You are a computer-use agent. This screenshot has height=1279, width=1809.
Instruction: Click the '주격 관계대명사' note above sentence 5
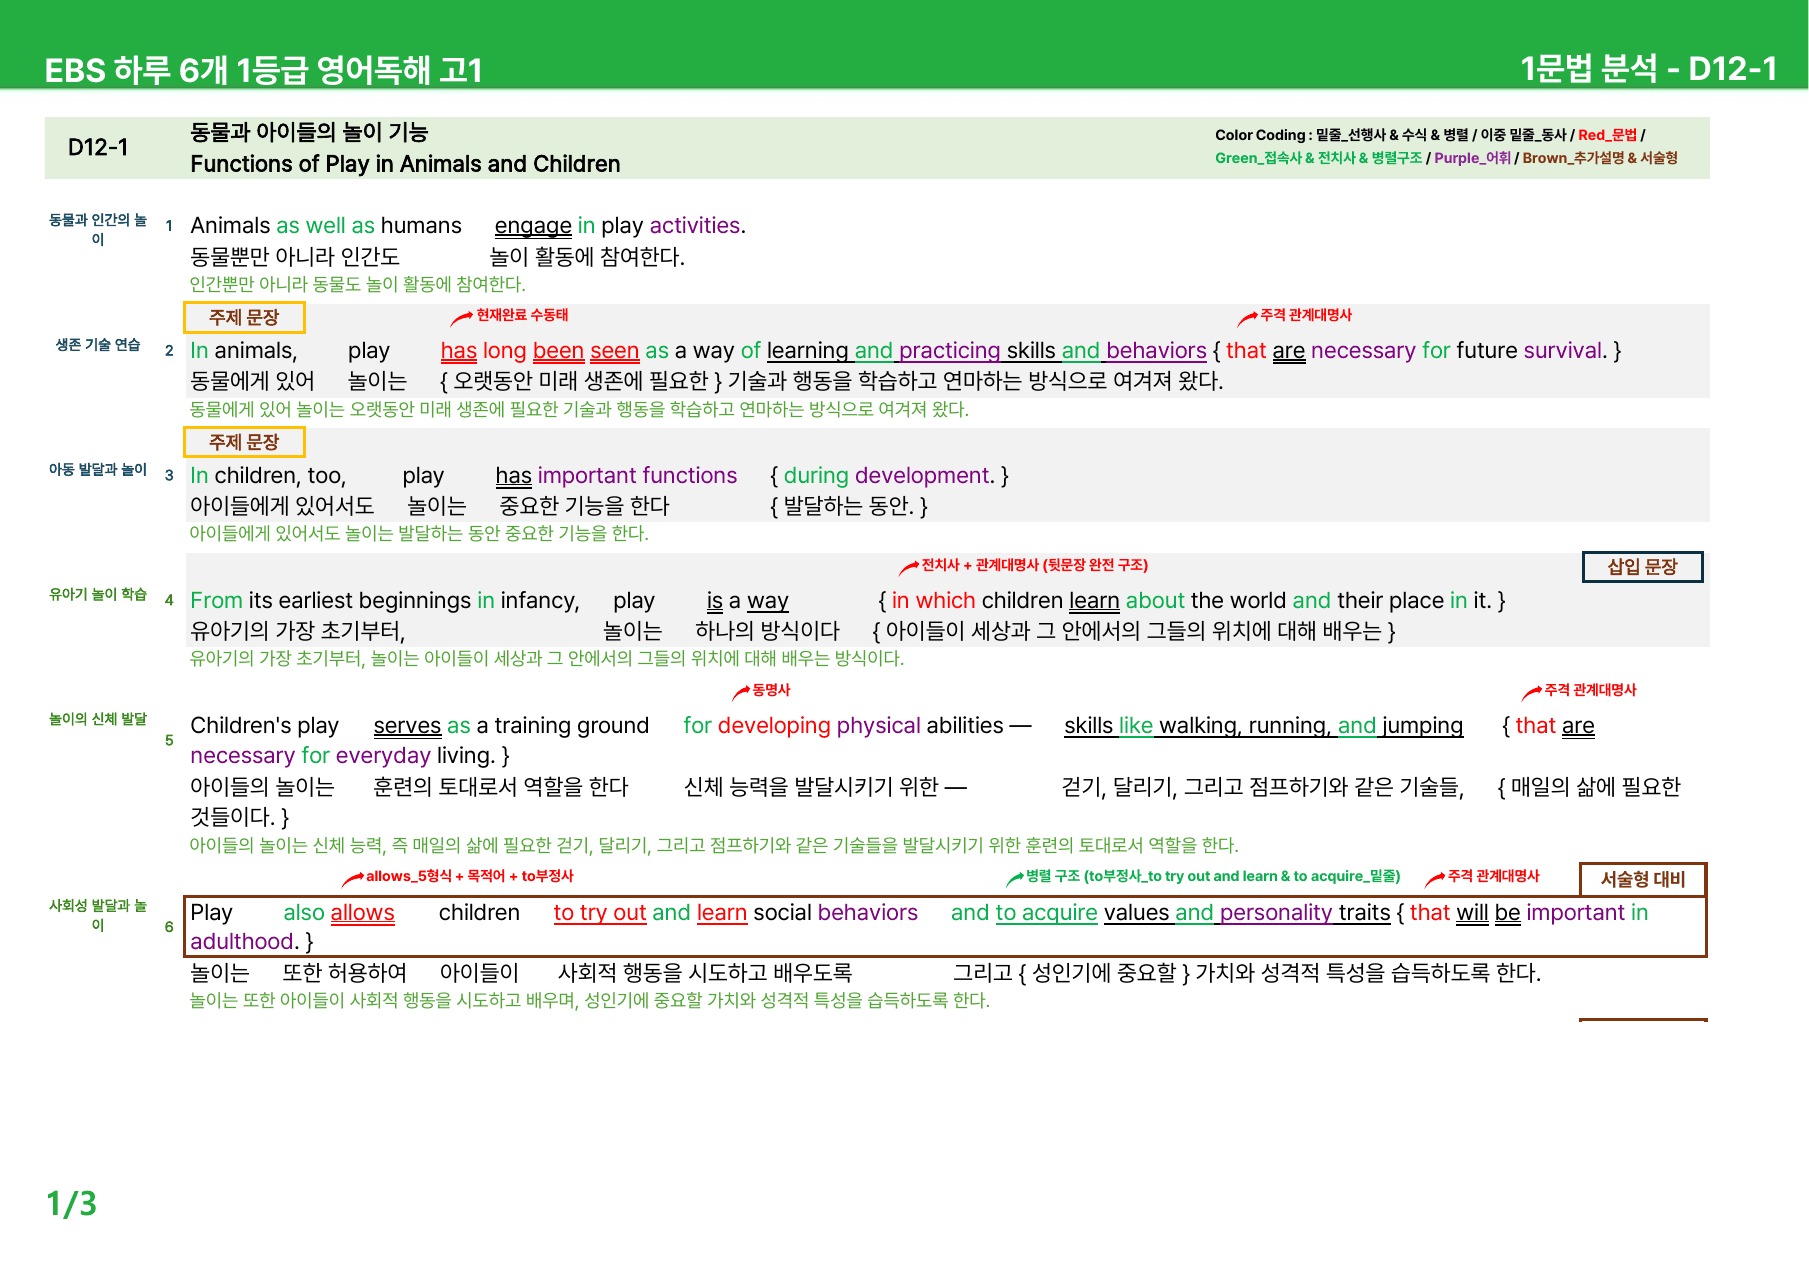click(1590, 690)
